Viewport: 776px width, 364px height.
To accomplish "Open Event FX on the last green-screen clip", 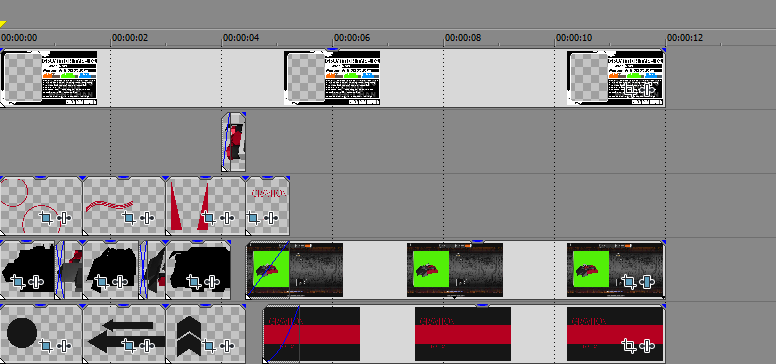I will click(646, 282).
